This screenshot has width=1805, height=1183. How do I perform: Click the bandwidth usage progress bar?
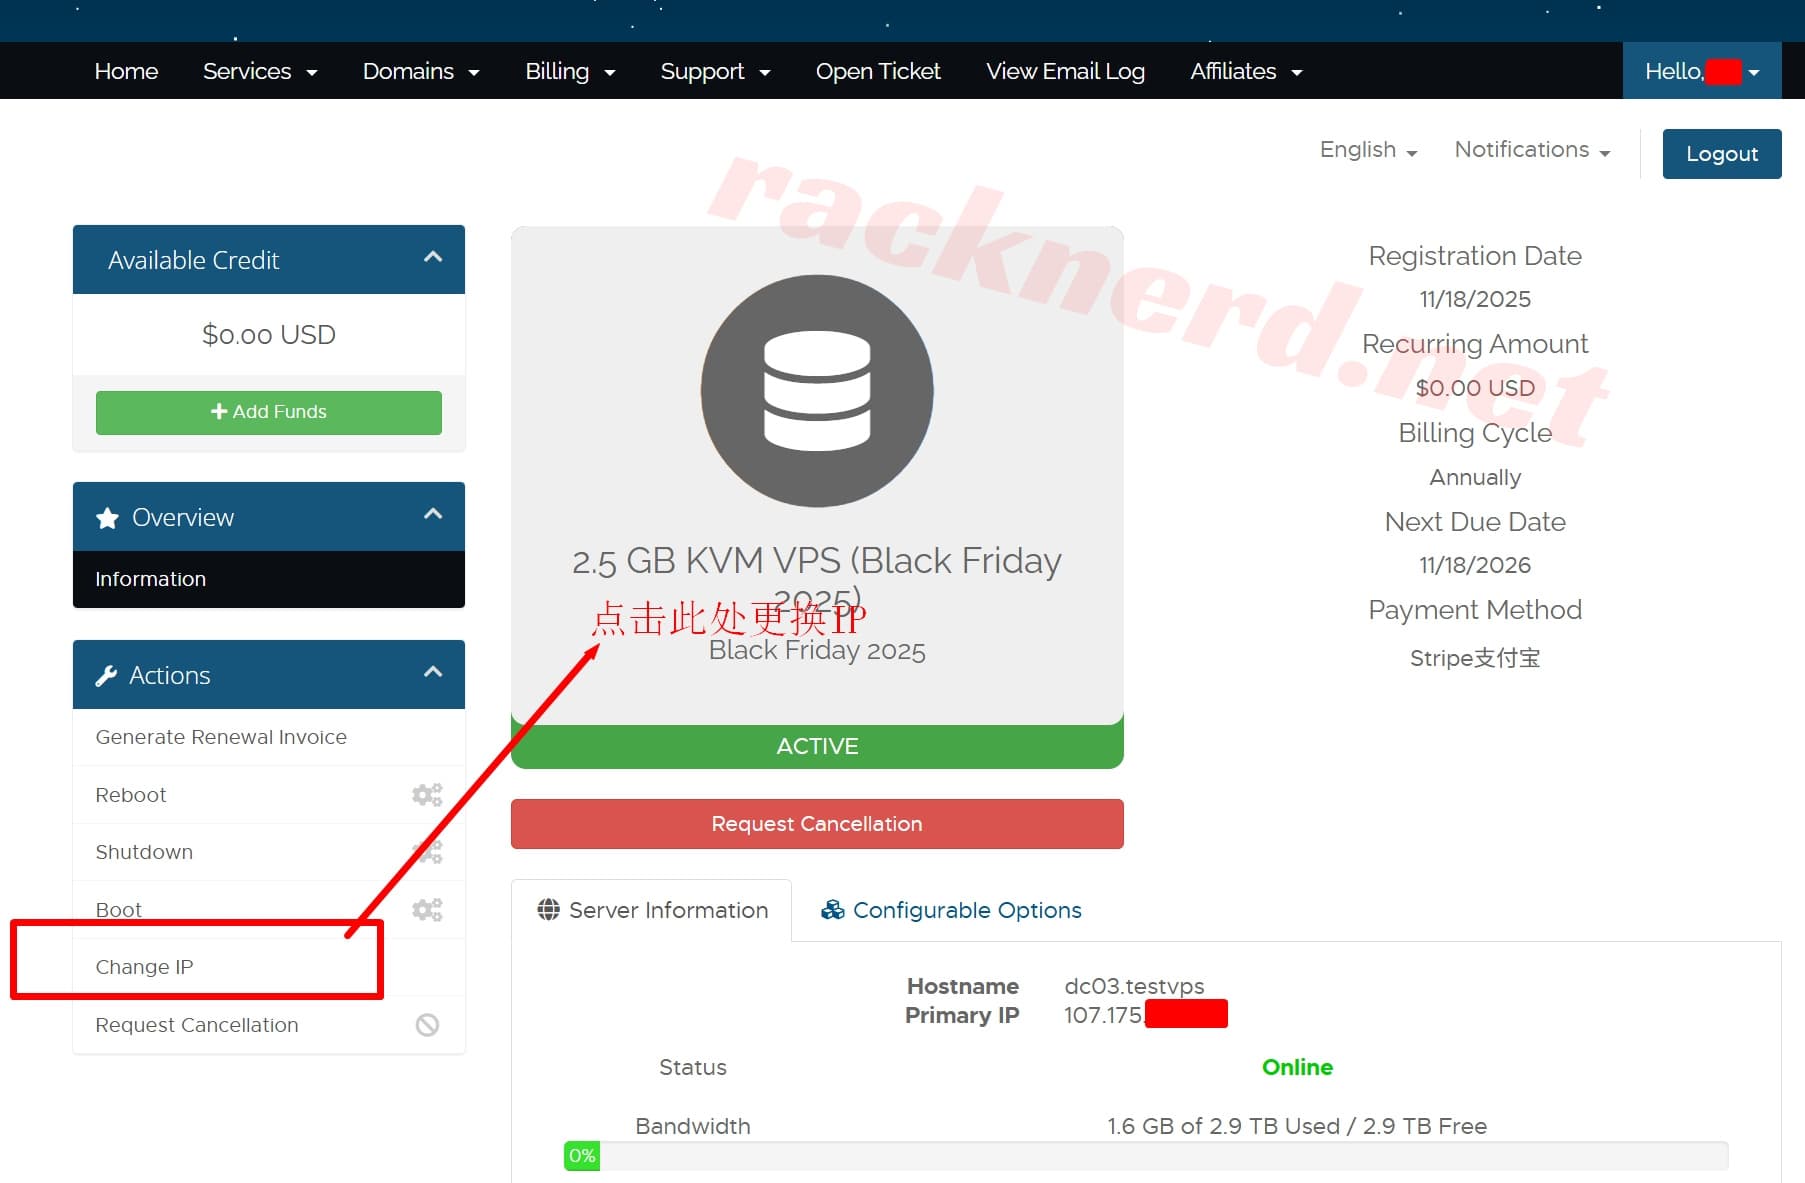(1145, 1156)
